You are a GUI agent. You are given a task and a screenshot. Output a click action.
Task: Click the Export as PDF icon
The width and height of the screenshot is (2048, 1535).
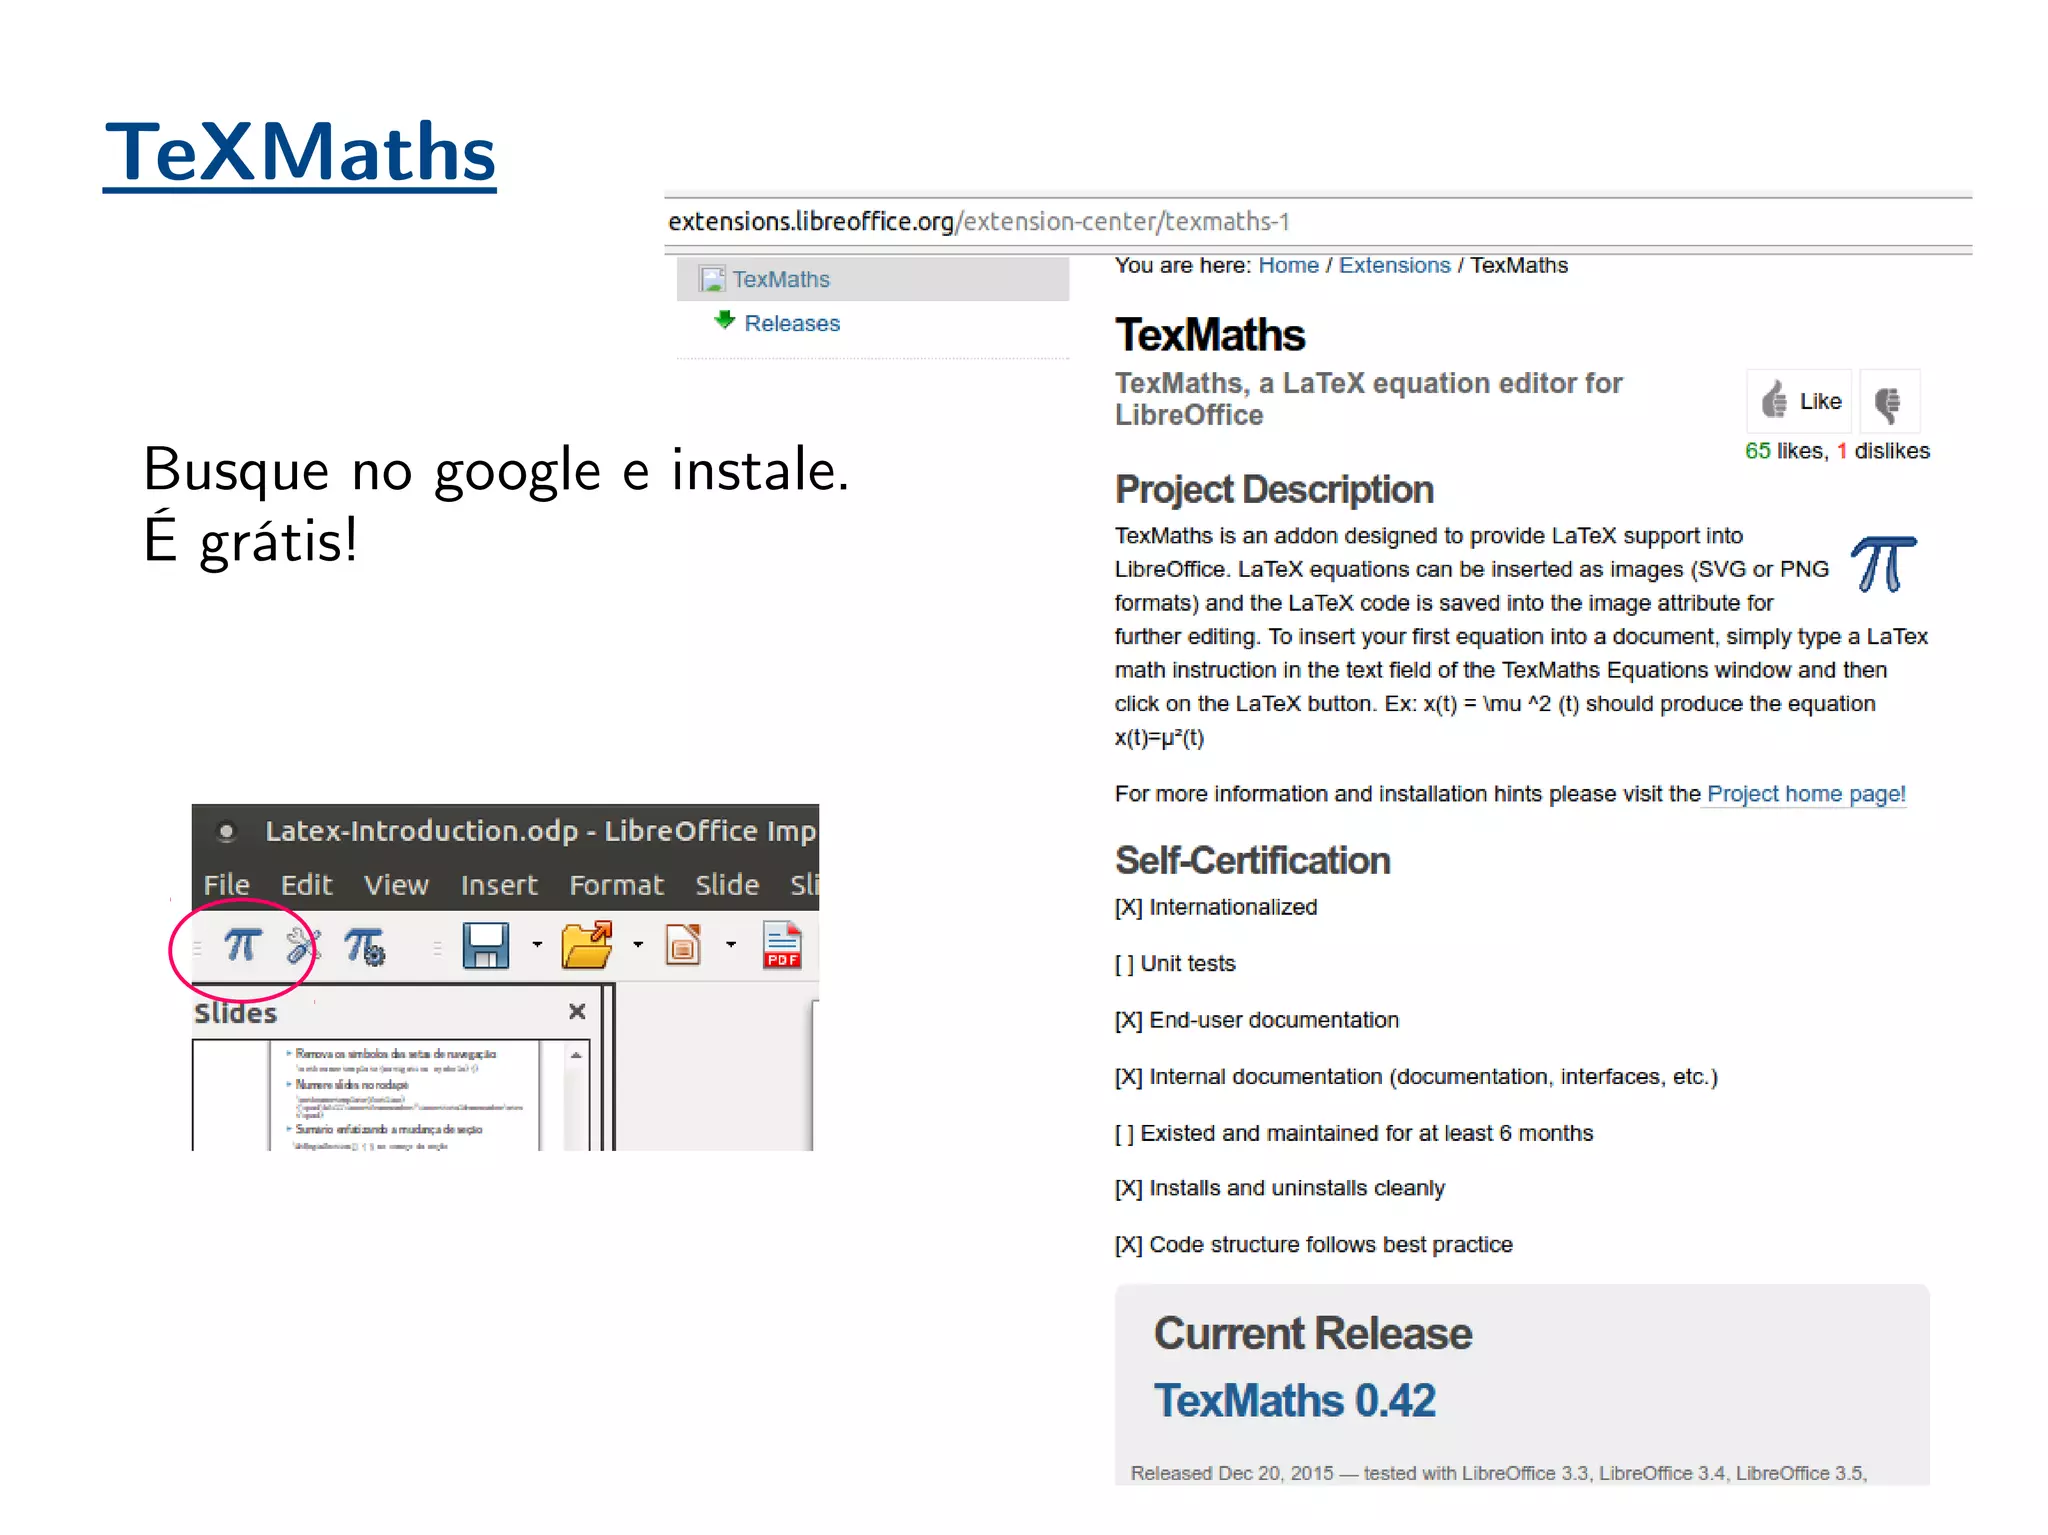click(x=782, y=945)
